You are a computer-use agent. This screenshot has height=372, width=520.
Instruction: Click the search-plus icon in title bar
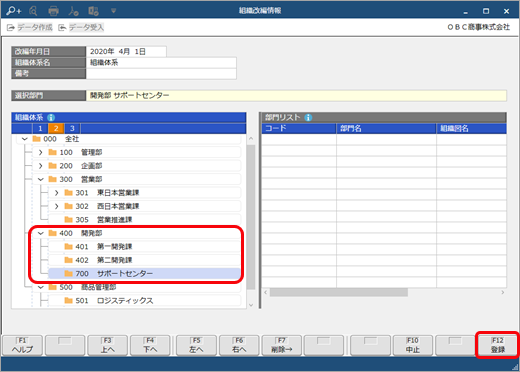[x=13, y=11]
